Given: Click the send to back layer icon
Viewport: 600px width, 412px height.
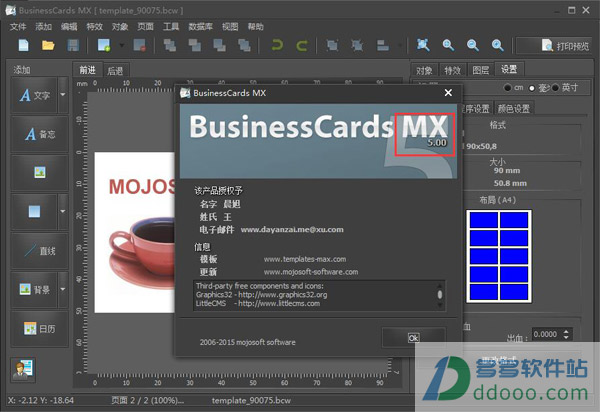Looking at the screenshot, I should point(244,45).
